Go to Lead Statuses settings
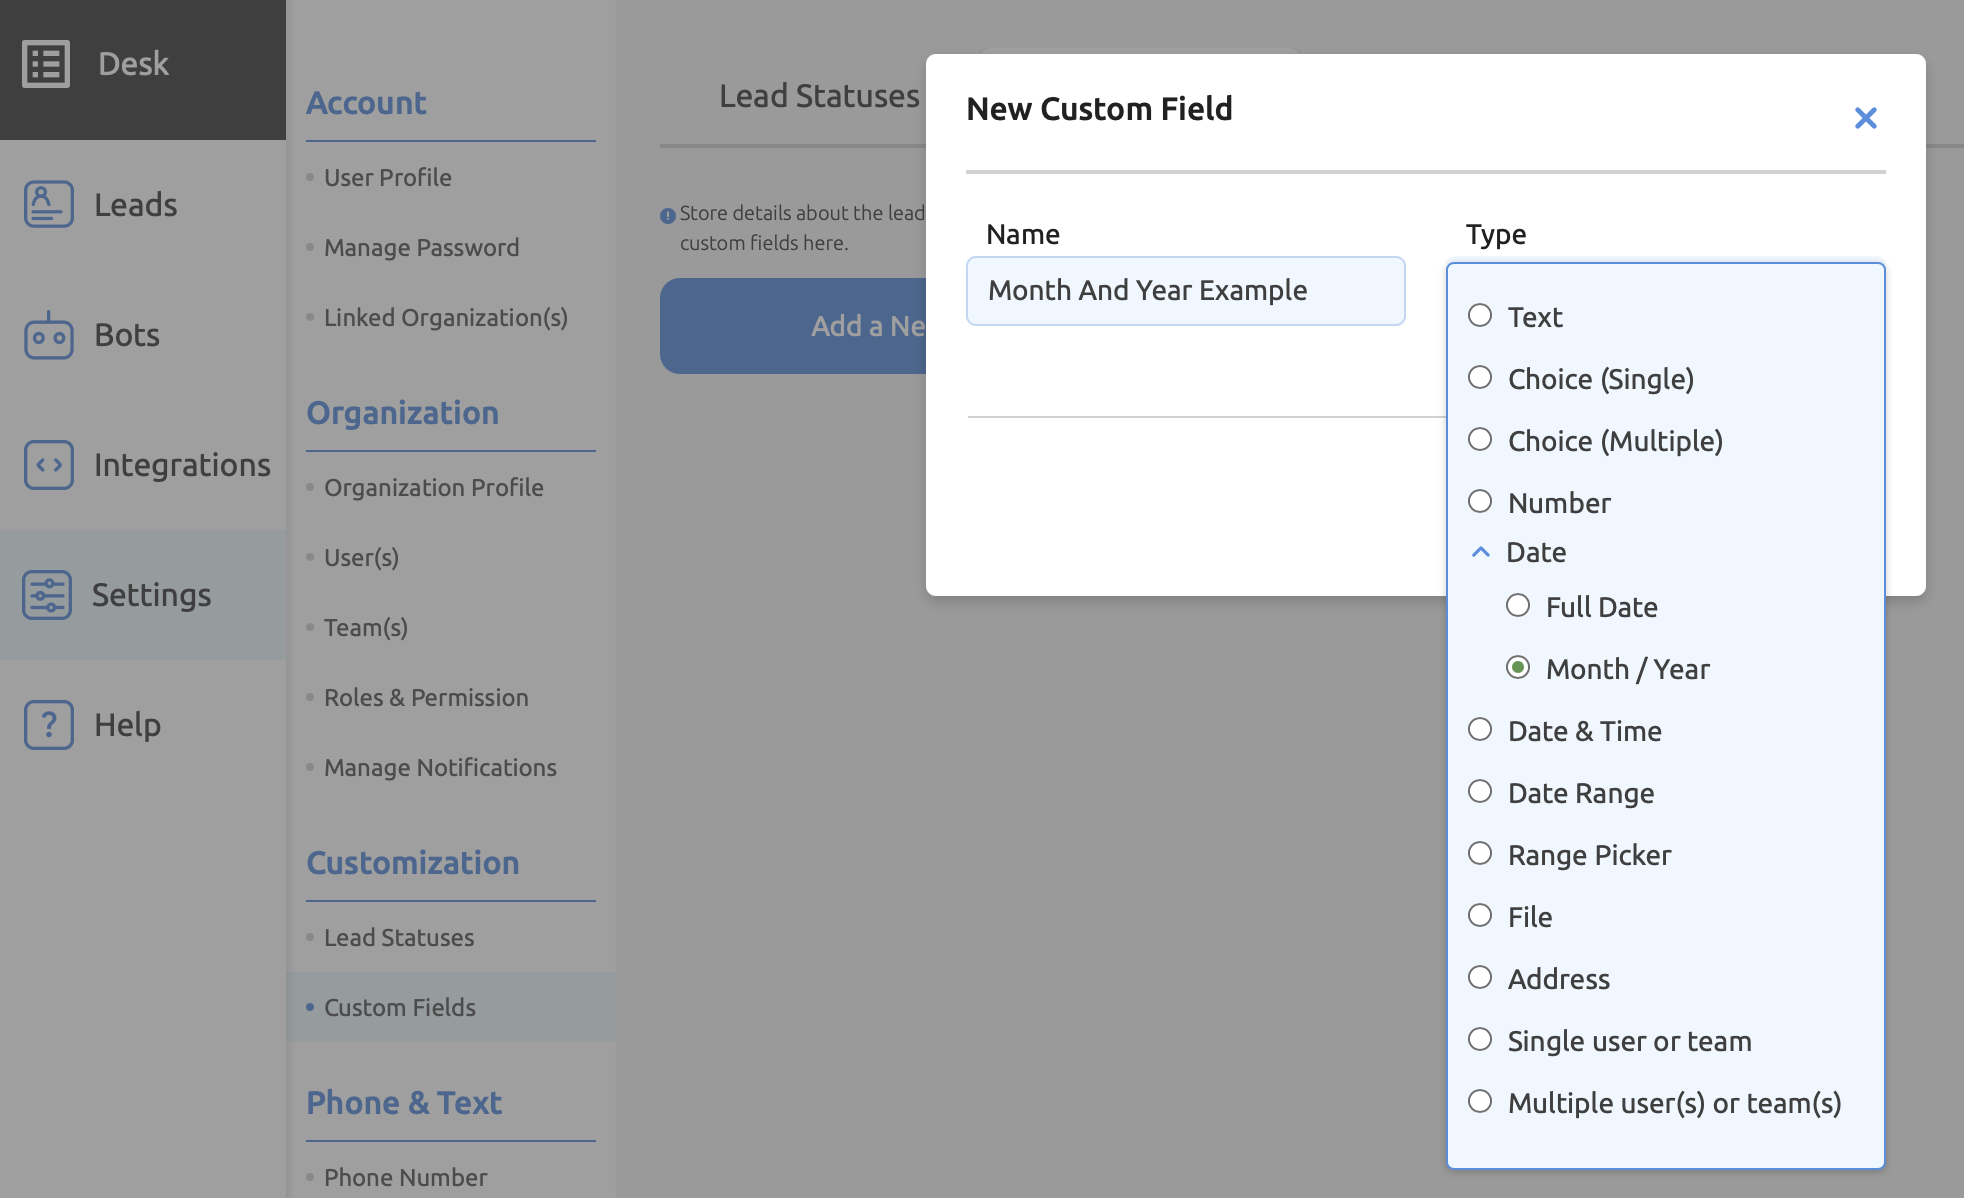The image size is (1964, 1198). pyautogui.click(x=398, y=937)
